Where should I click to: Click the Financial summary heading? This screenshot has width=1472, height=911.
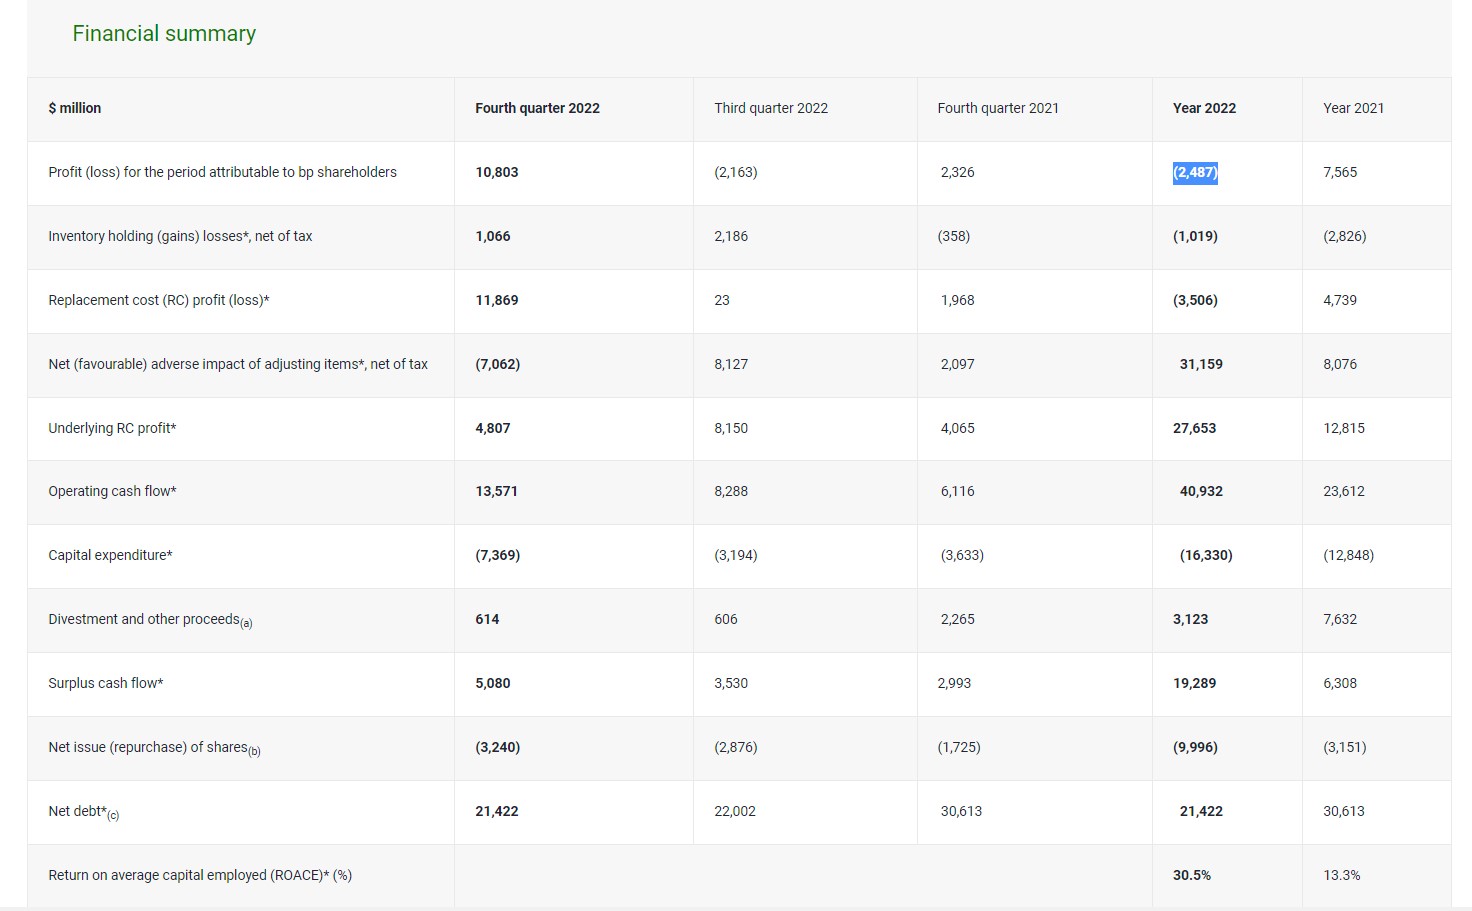[x=164, y=34]
